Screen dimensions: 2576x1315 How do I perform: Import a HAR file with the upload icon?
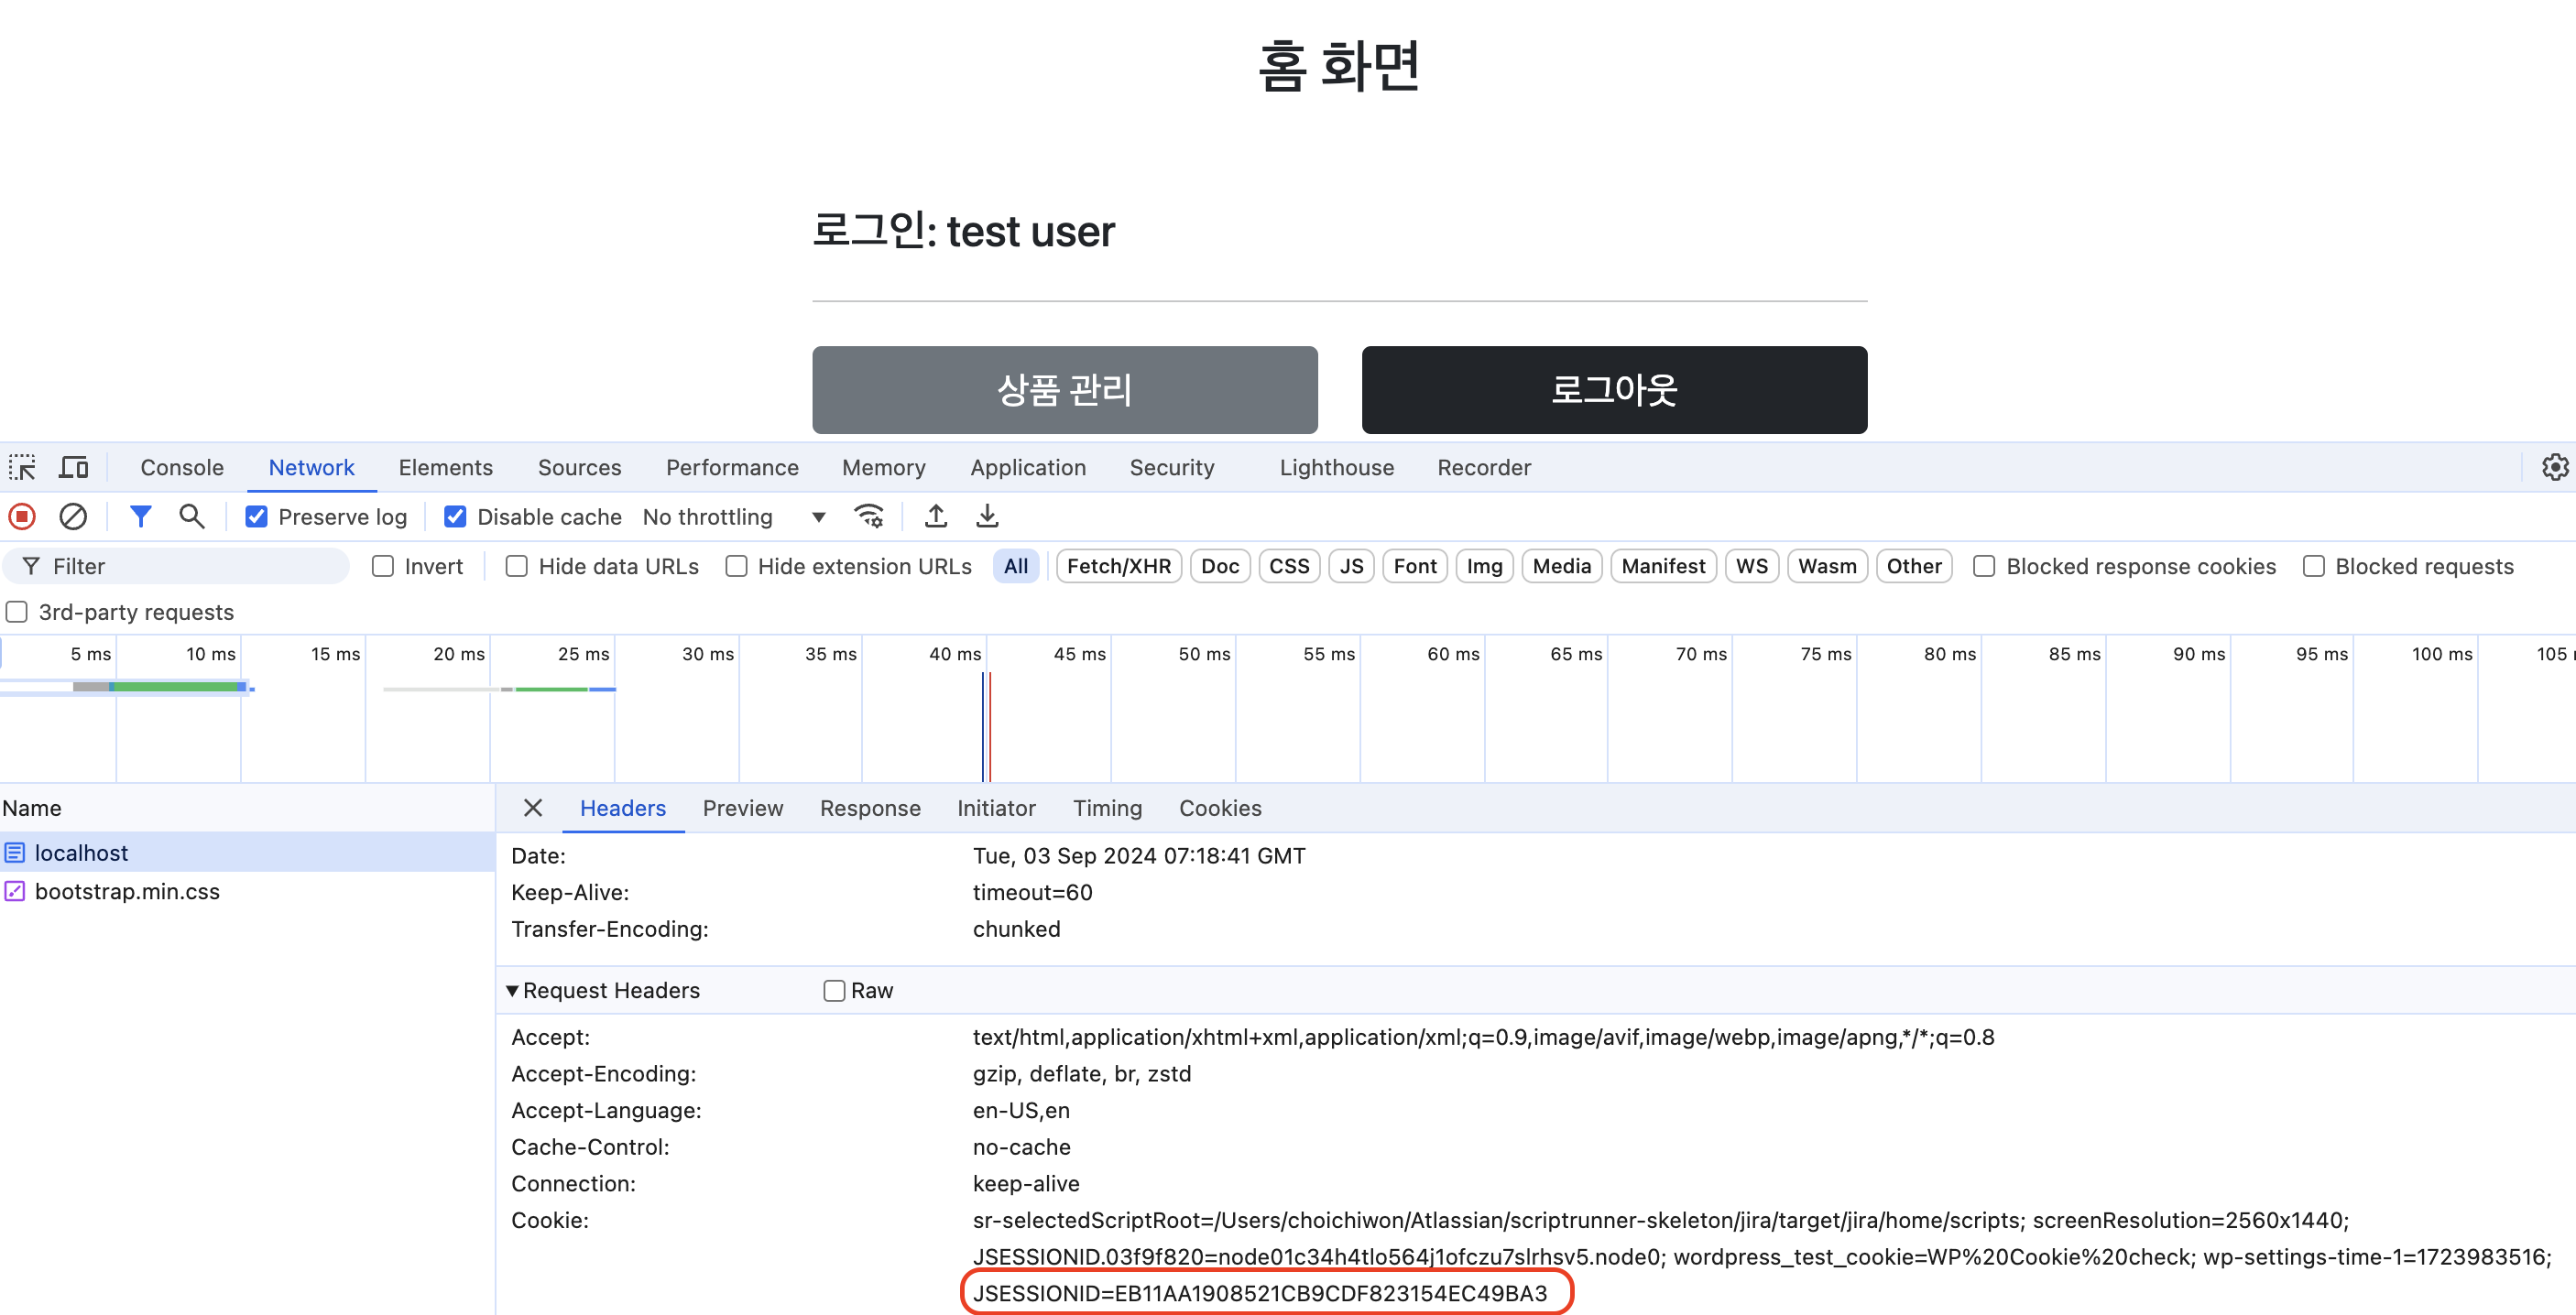[x=935, y=516]
